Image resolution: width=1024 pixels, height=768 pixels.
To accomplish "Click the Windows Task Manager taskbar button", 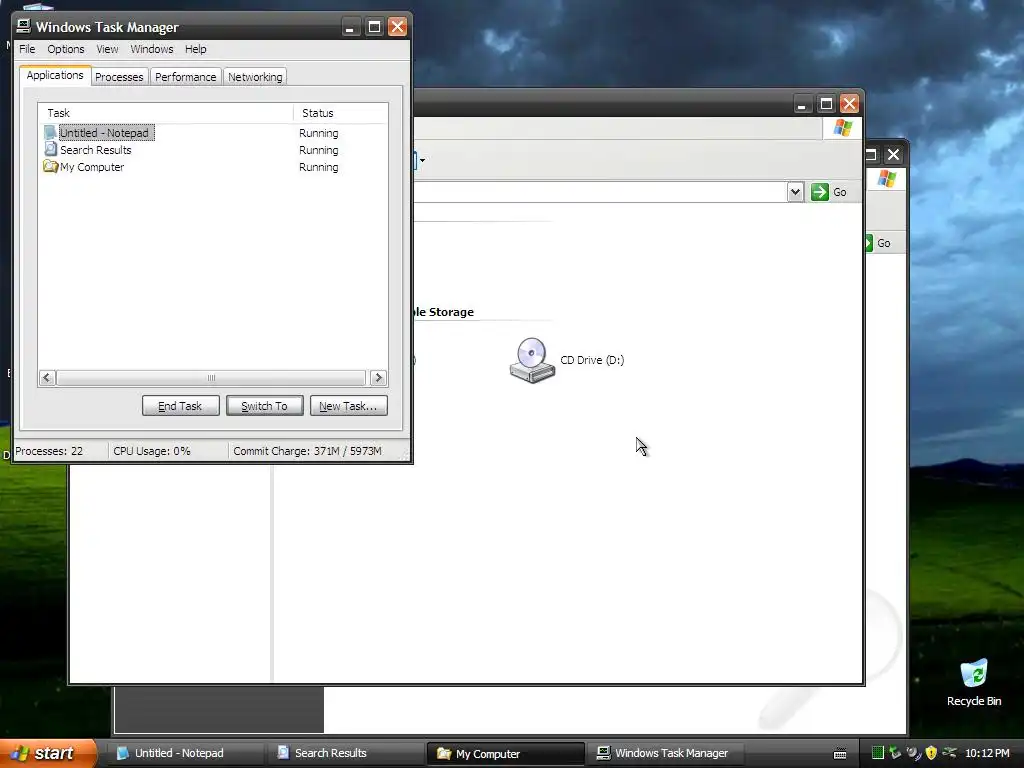I will (x=665, y=753).
